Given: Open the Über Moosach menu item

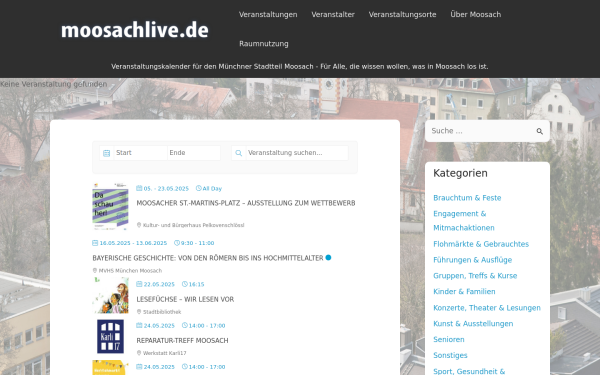Looking at the screenshot, I should (476, 15).
